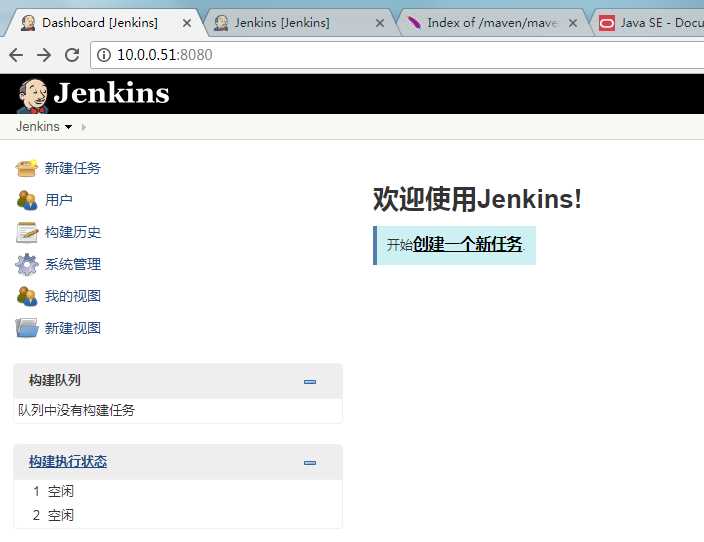
Task: Click the Jenkins breadcrumb link
Action: pyautogui.click(x=38, y=127)
